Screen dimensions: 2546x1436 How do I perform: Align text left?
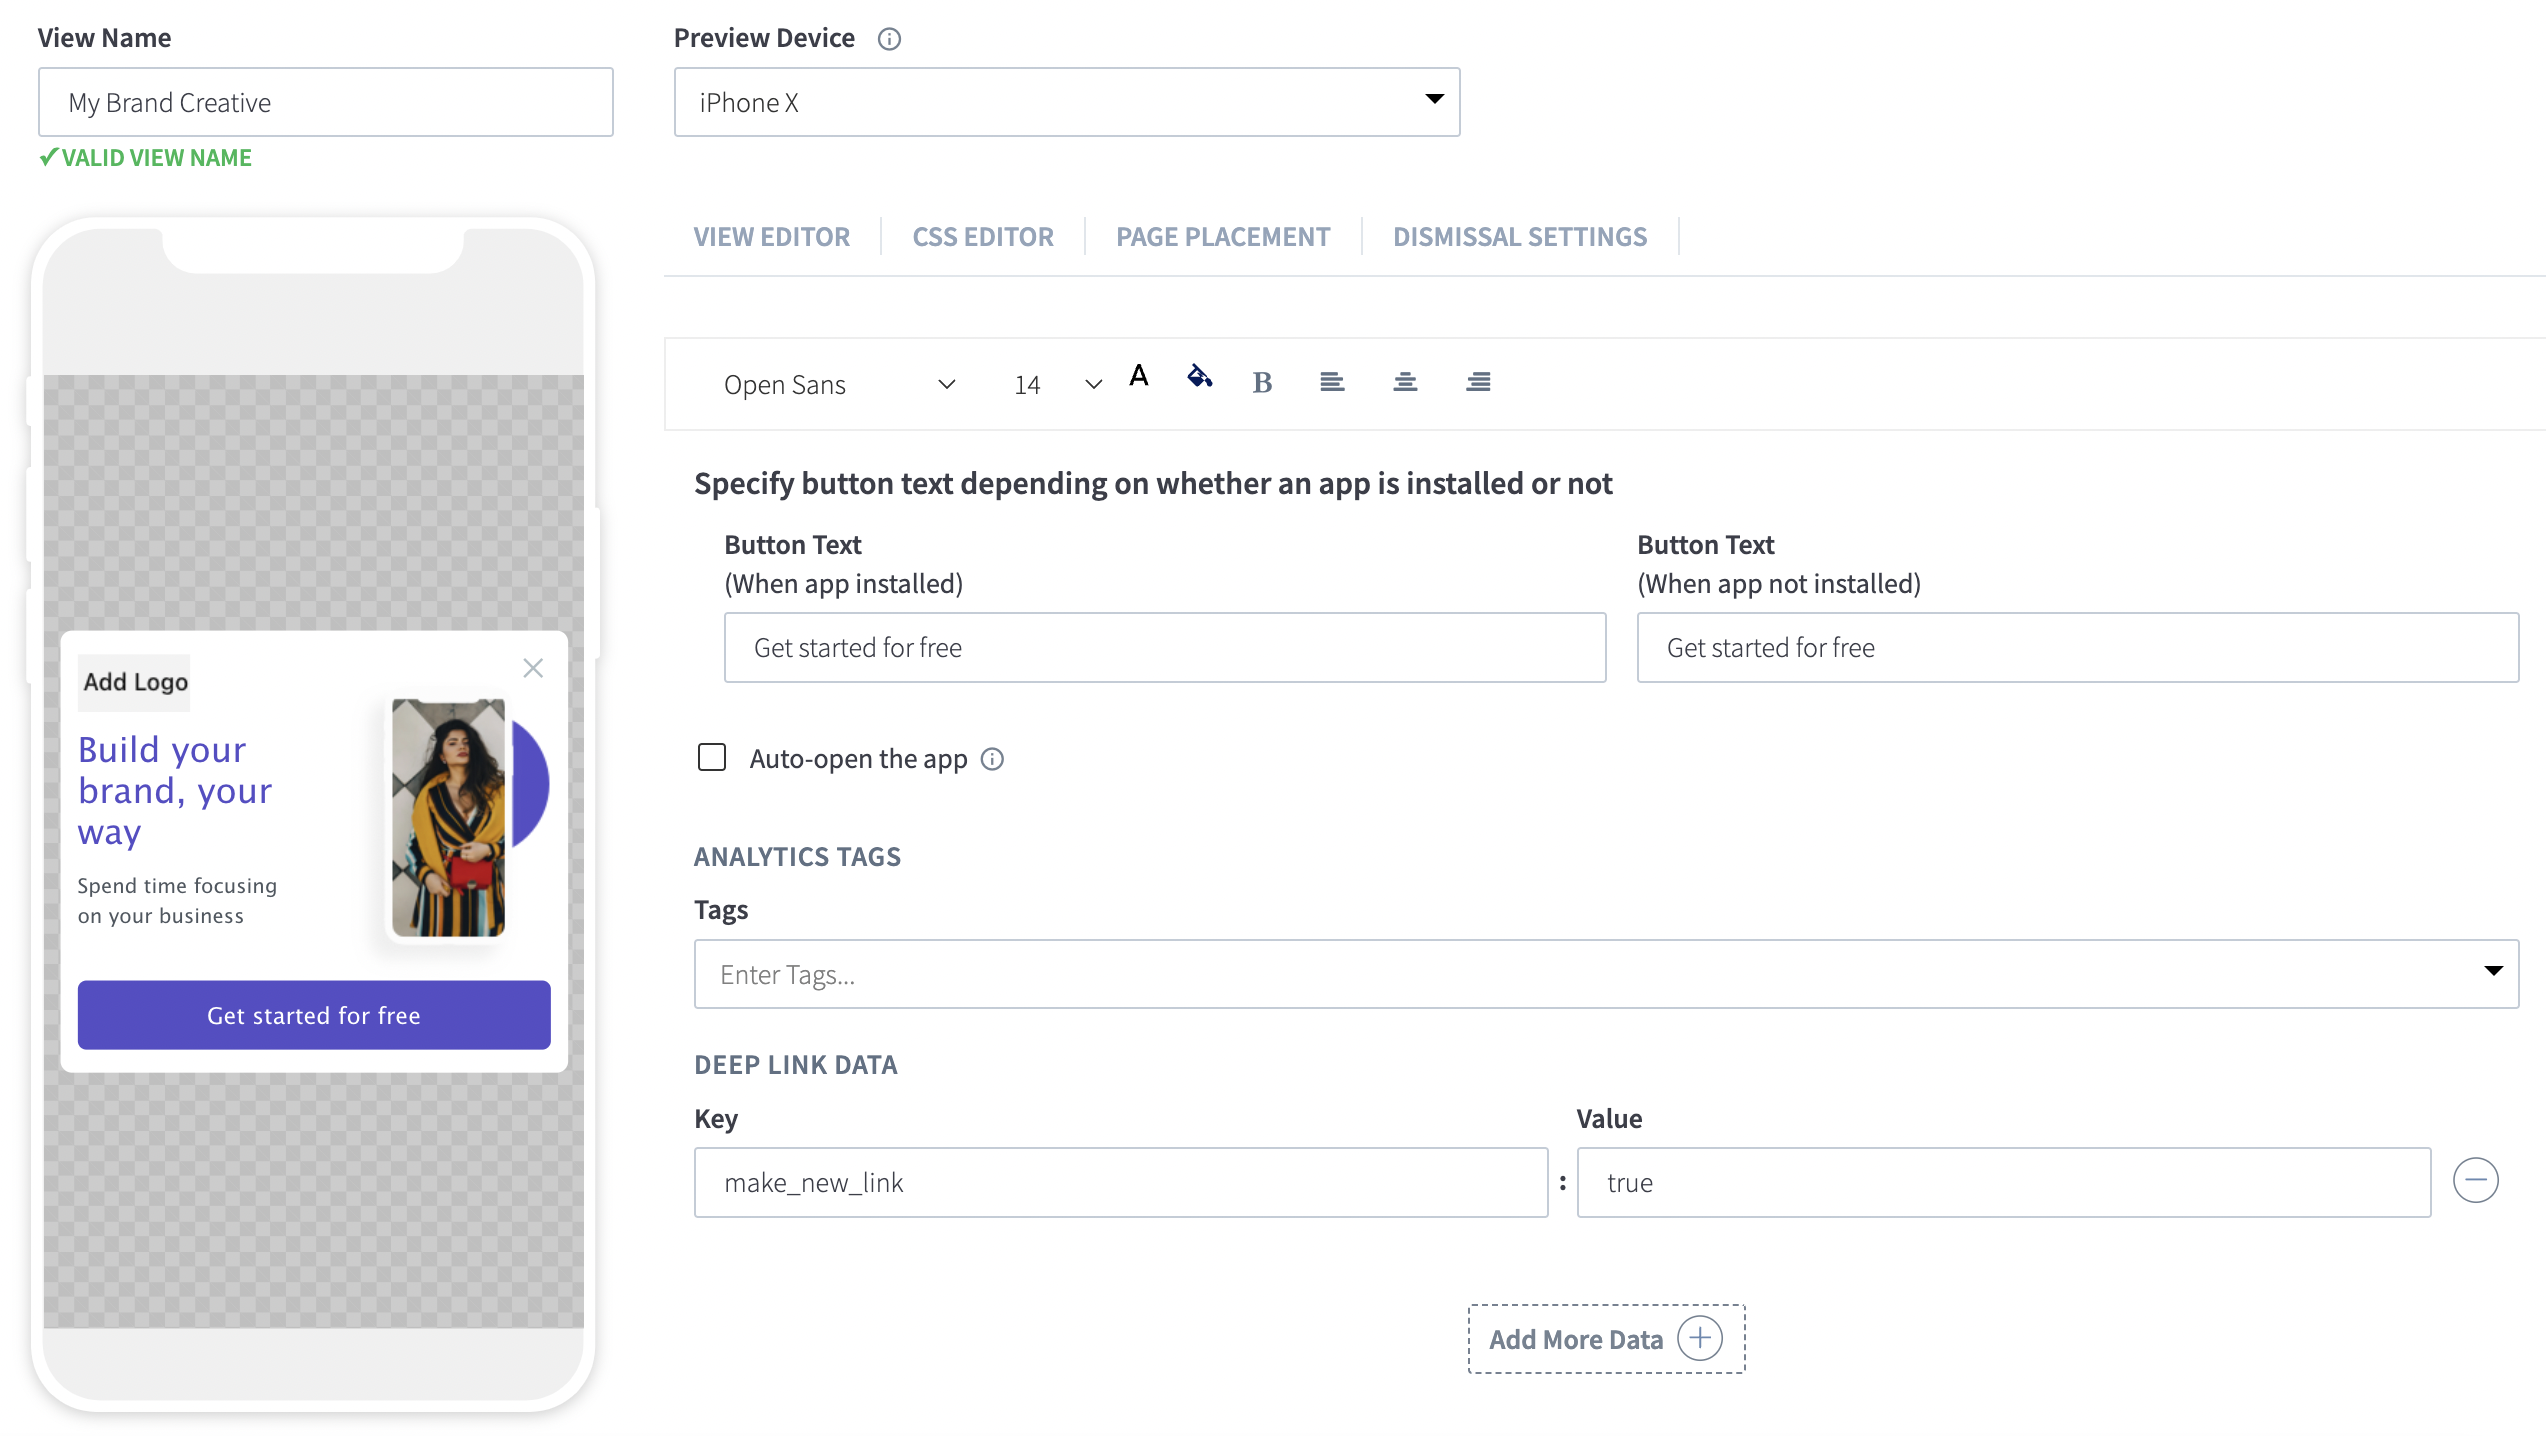pos(1332,382)
